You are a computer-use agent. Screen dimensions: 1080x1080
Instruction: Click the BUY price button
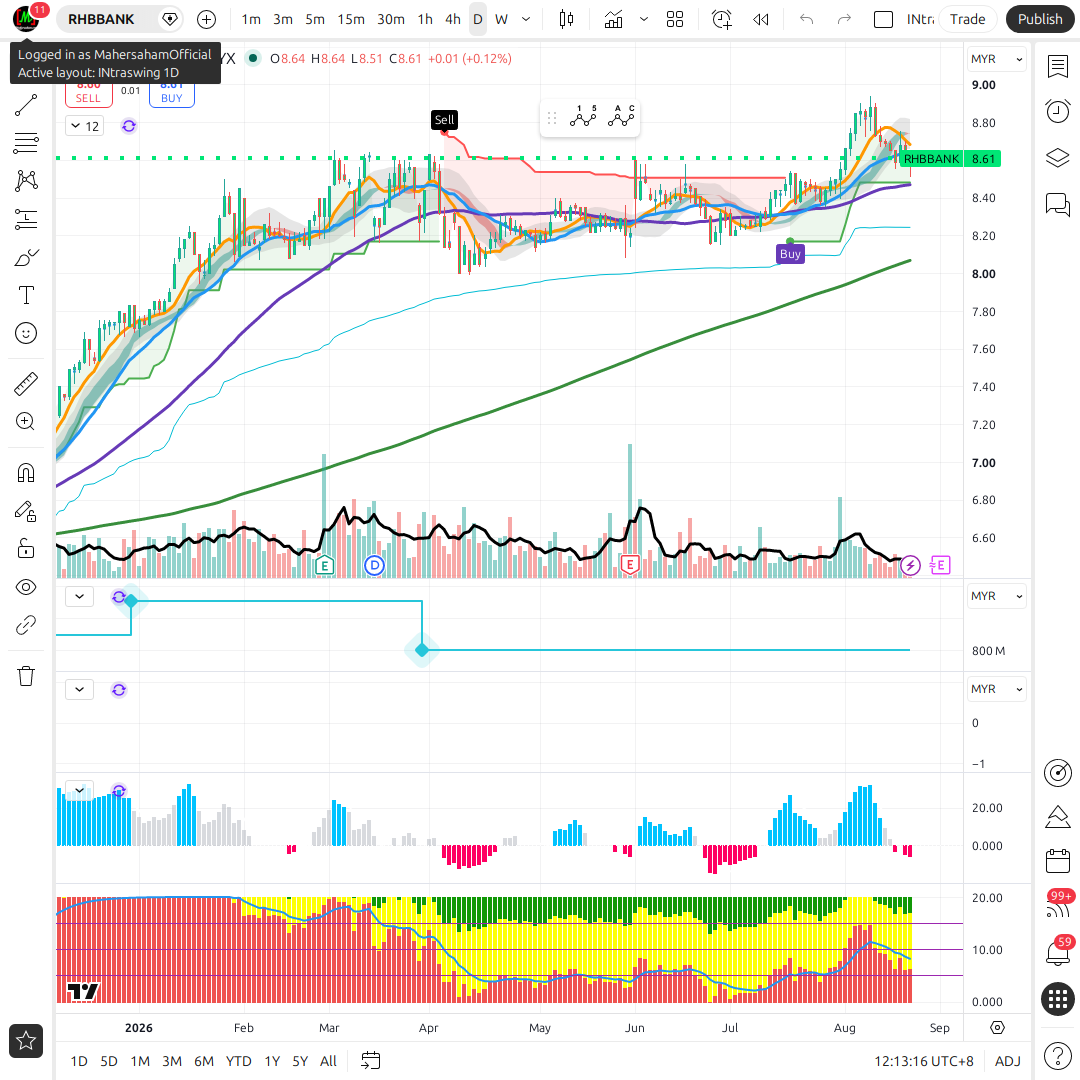172,94
